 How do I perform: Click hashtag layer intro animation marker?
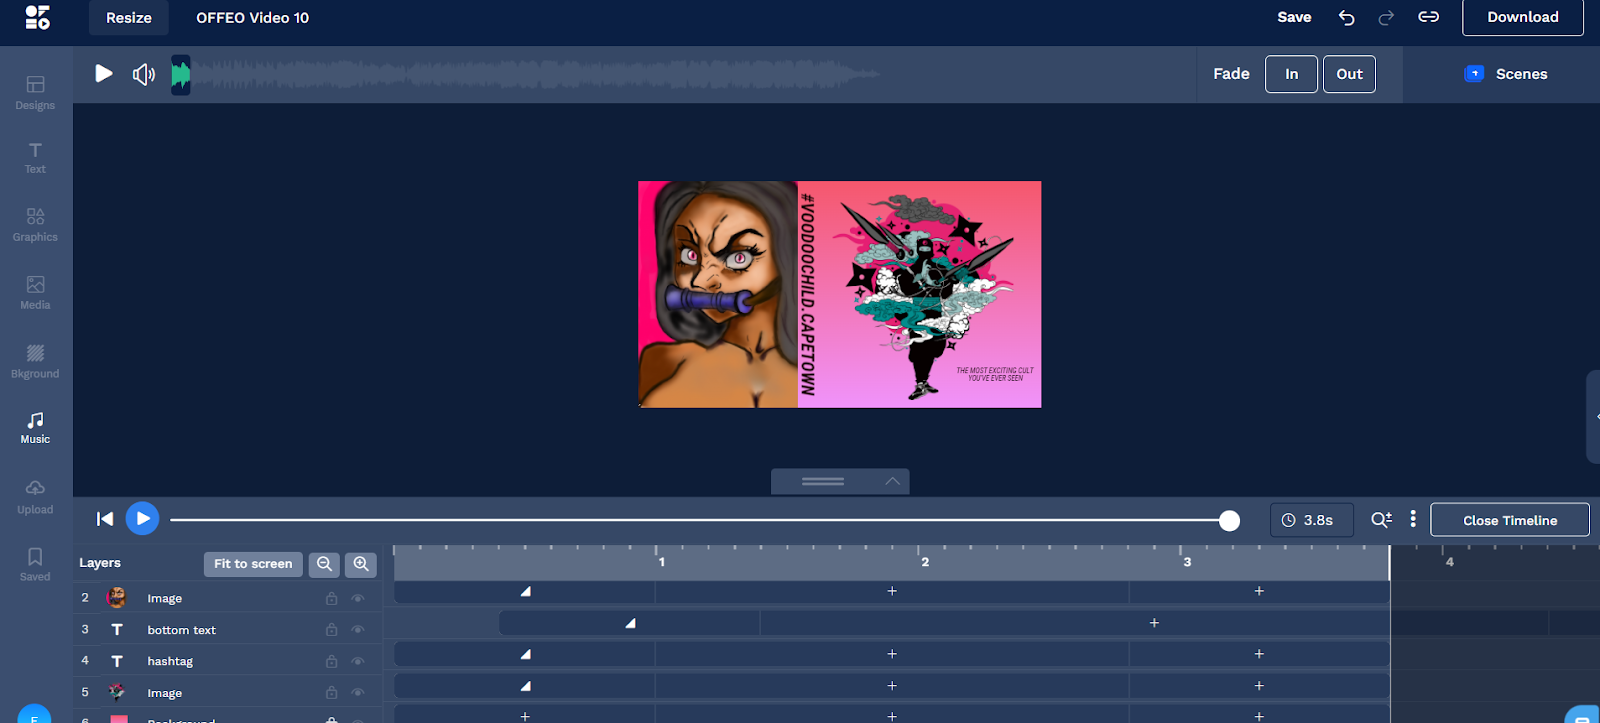pos(525,654)
